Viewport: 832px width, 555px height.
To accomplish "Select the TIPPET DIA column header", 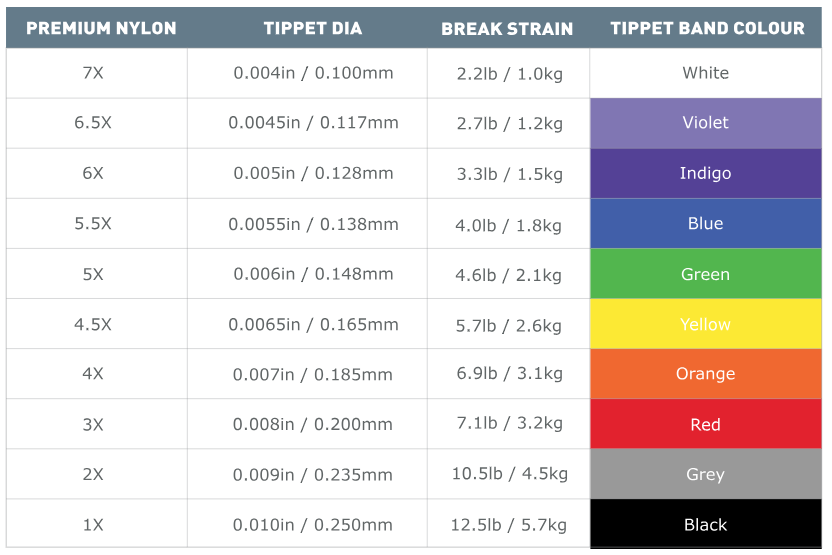I will pyautogui.click(x=312, y=28).
